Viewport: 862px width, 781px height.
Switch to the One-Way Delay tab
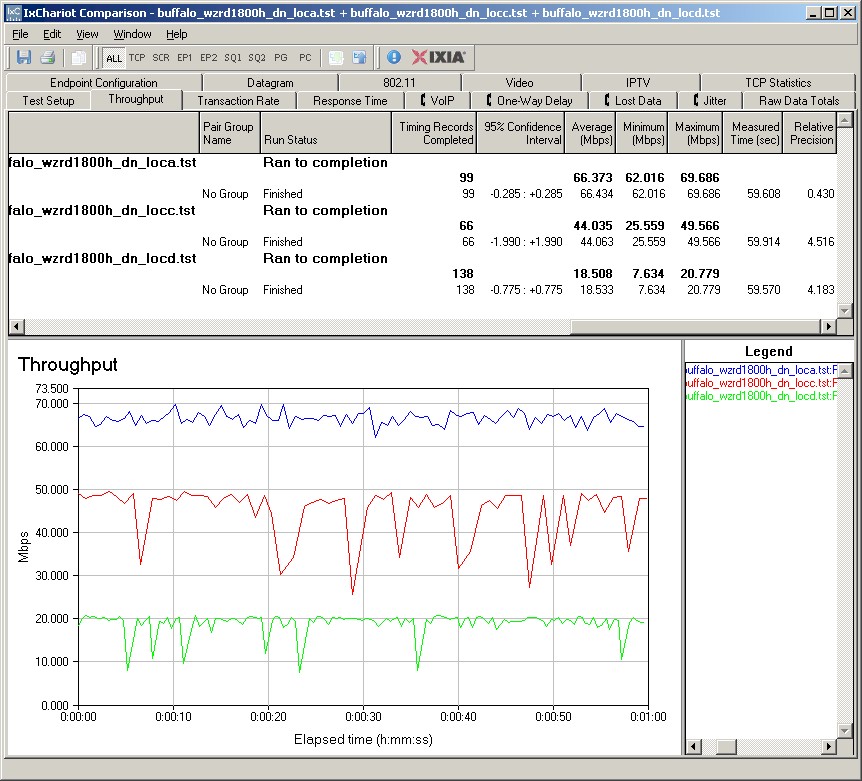[x=529, y=101]
